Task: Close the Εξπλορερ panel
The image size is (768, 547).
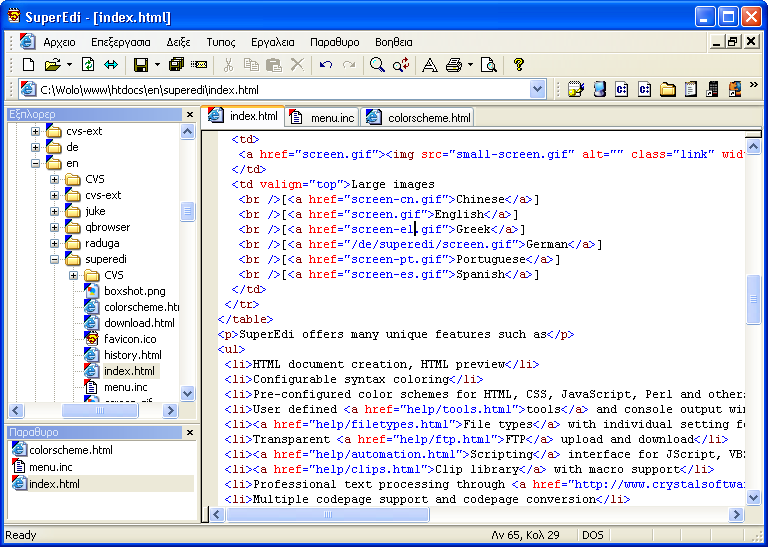Action: (190, 115)
